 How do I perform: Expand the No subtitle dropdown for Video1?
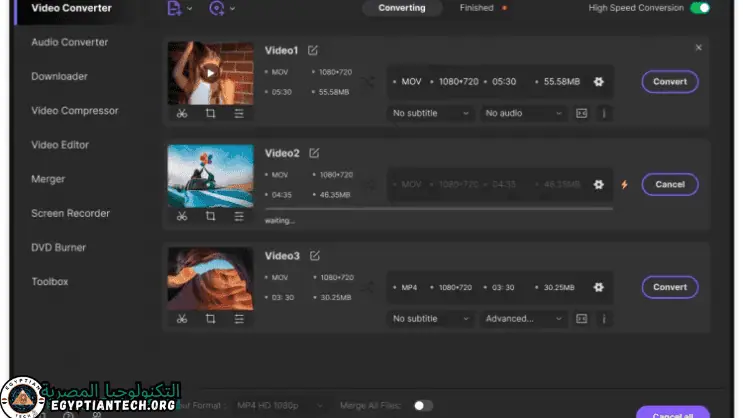(x=431, y=113)
